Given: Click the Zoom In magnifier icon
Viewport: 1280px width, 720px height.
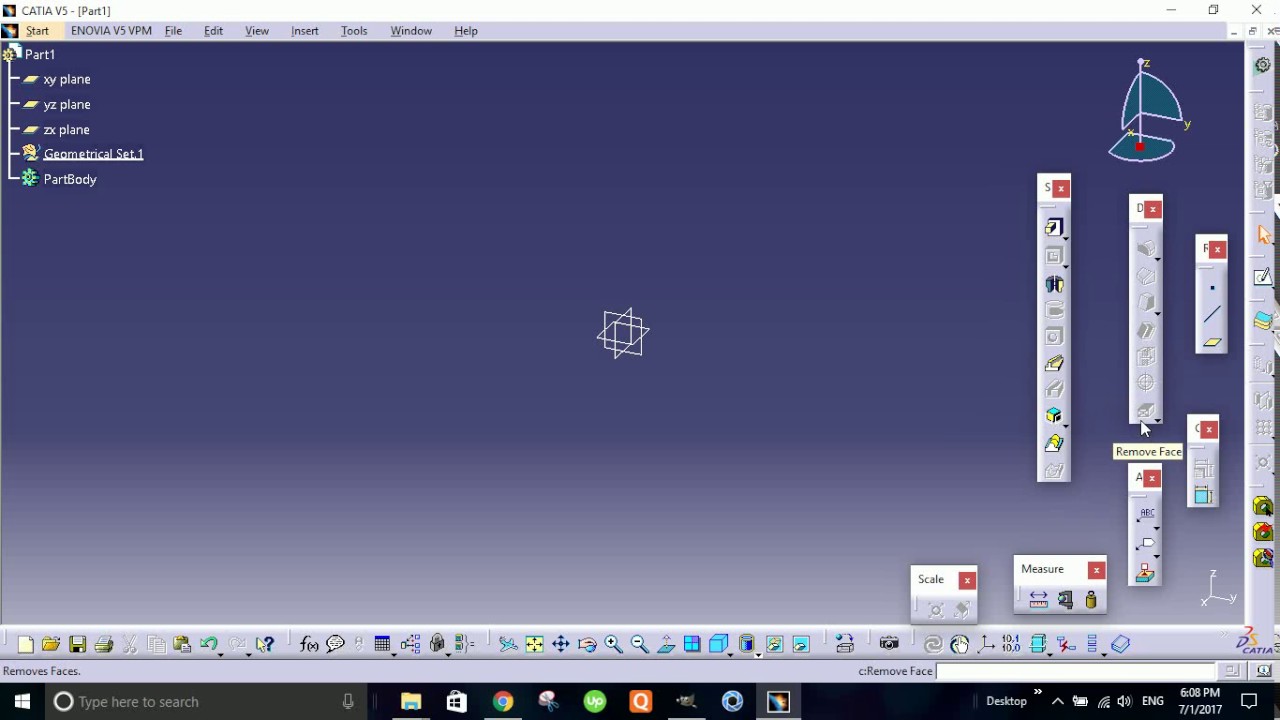Looking at the screenshot, I should click(613, 645).
